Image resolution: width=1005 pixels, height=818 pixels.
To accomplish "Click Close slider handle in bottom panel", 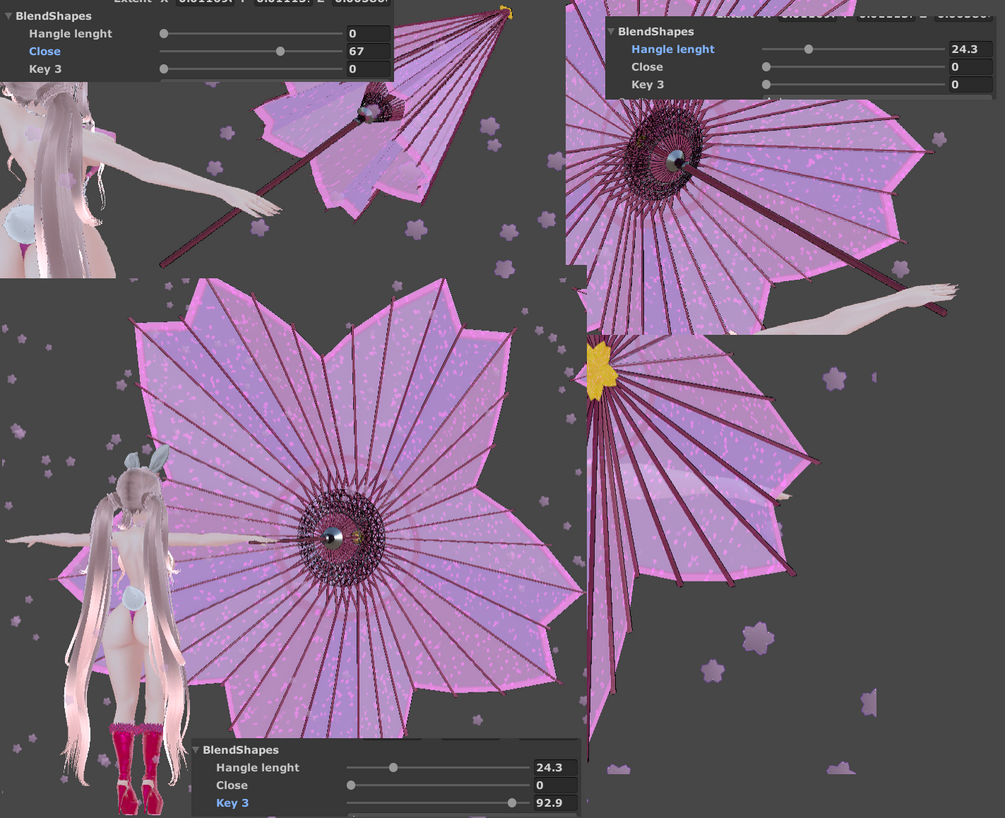I will [x=351, y=785].
